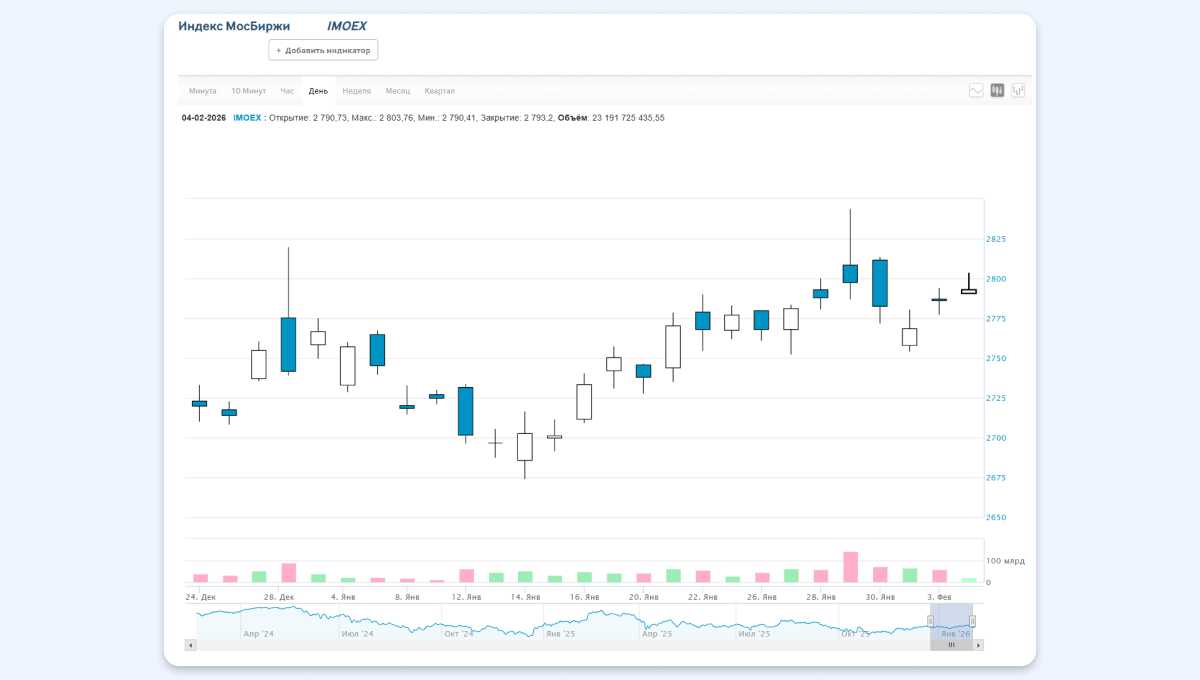Screen dimensions: 1200x680
Task: Switch to the Неделя timeframe
Action: click(x=356, y=91)
